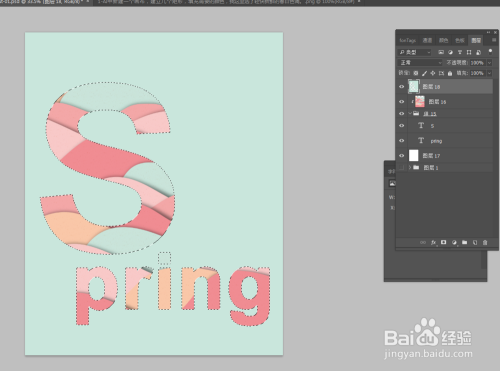Create a new group with folder icon
Image resolution: width=500 pixels, height=371 pixels.
(x=465, y=242)
